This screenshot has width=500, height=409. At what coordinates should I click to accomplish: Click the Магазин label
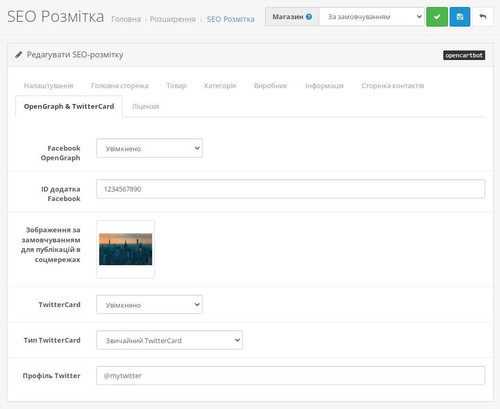coord(288,17)
